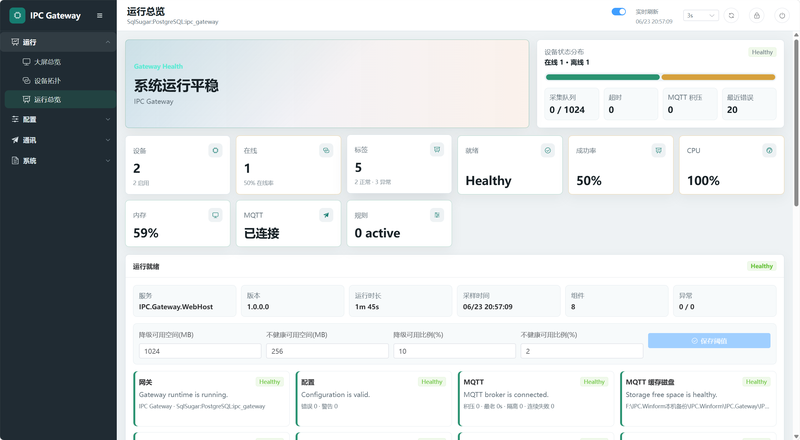
Task: Click the 降级可用比例(%) input field
Action: point(454,351)
